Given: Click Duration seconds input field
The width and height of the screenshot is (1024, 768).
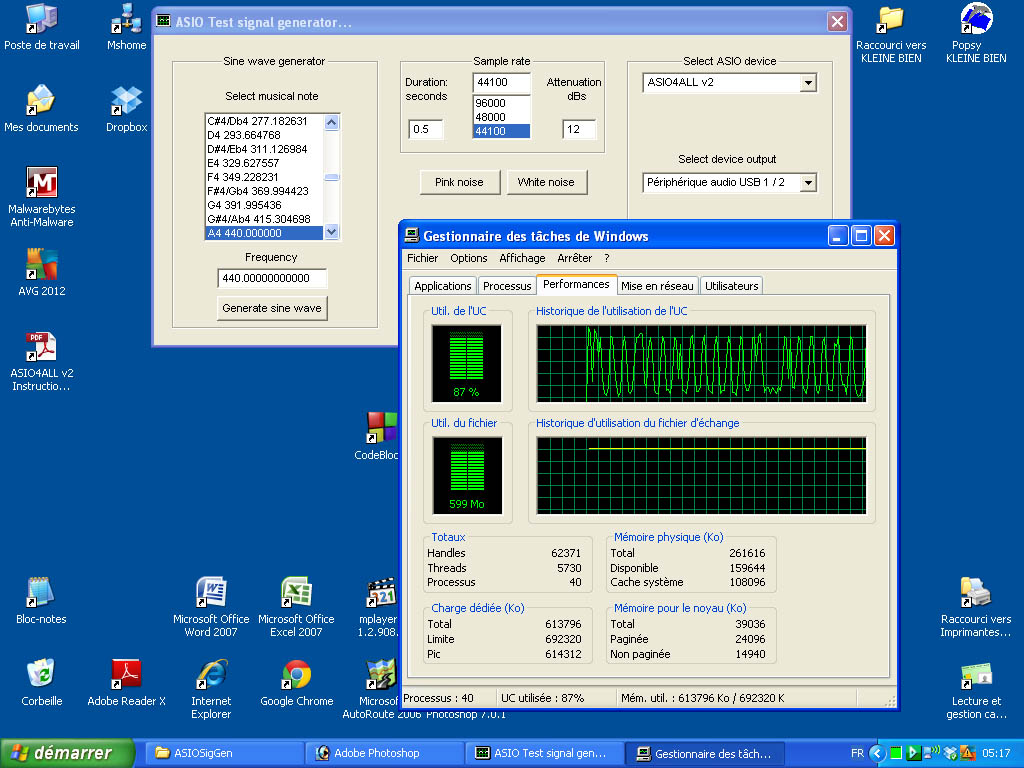Looking at the screenshot, I should coord(426,129).
